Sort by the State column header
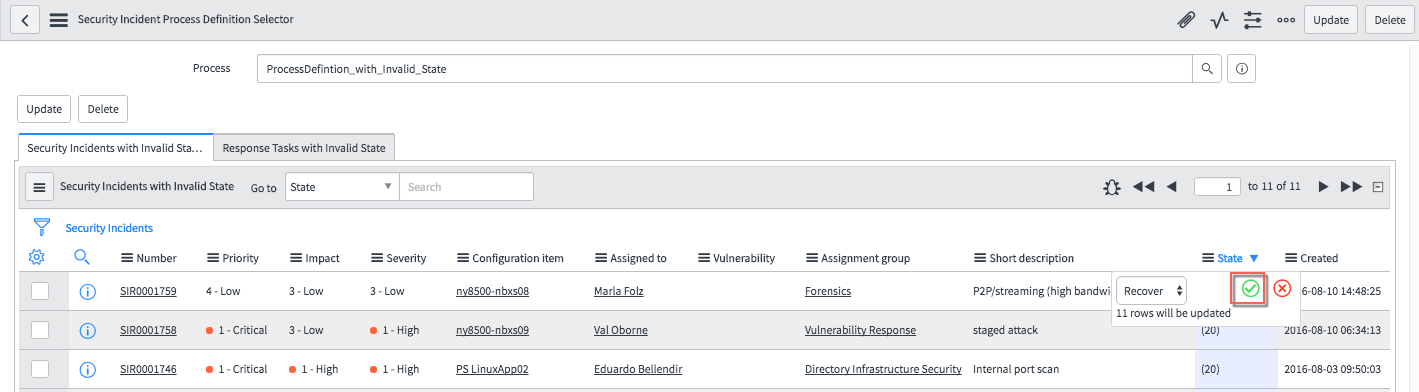Screen dimensions: 1419x392 click(x=1230, y=258)
